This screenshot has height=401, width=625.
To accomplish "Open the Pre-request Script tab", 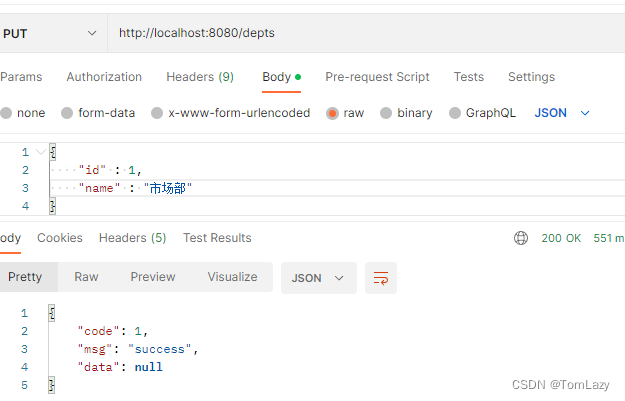I will point(377,77).
